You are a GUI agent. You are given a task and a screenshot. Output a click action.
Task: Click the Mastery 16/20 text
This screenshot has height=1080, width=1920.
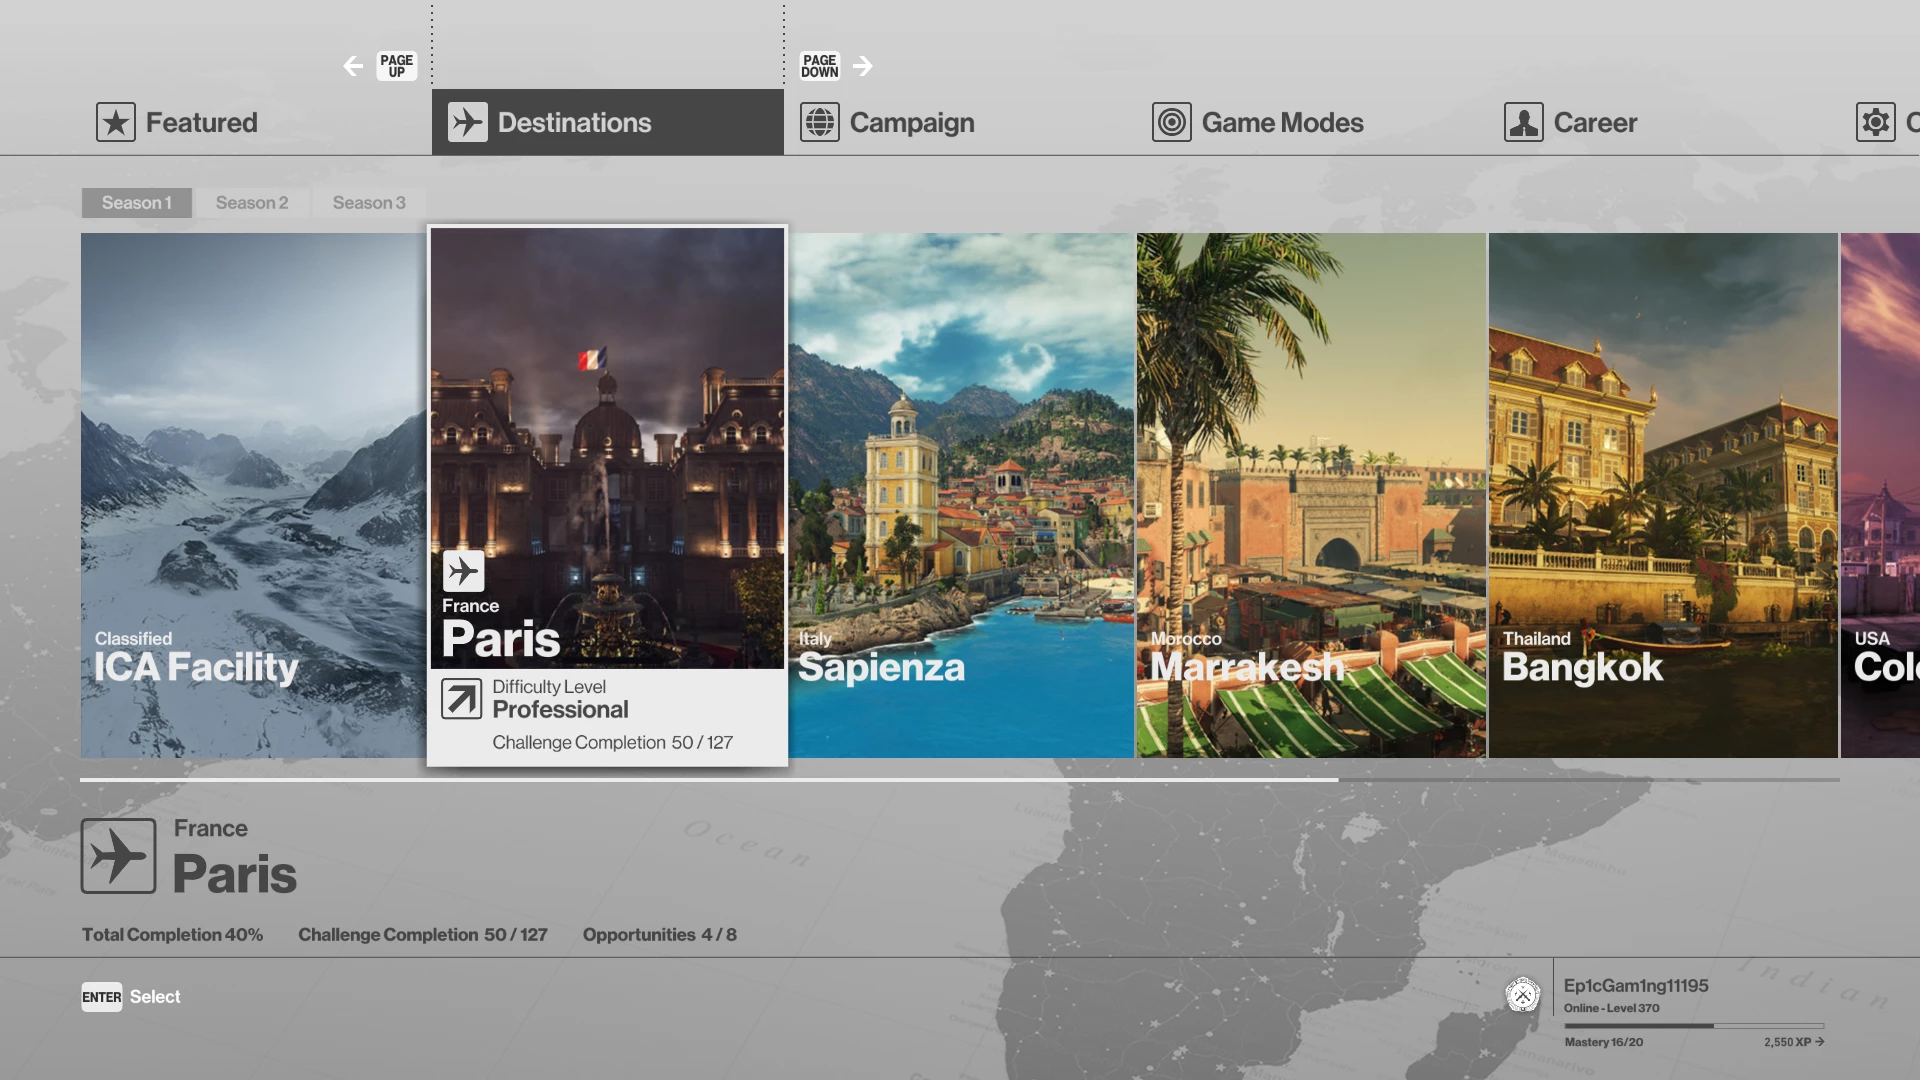coord(1604,1042)
